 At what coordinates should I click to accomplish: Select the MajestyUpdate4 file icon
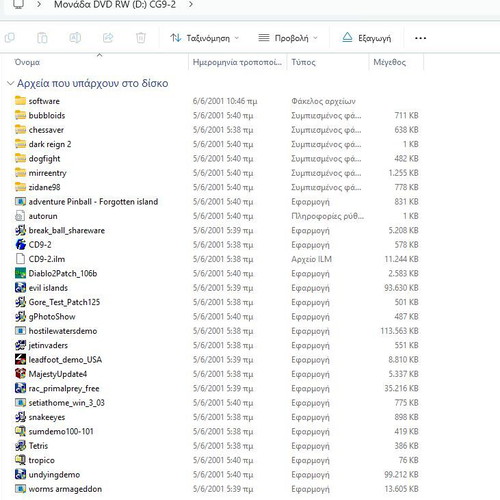pyautogui.click(x=20, y=374)
